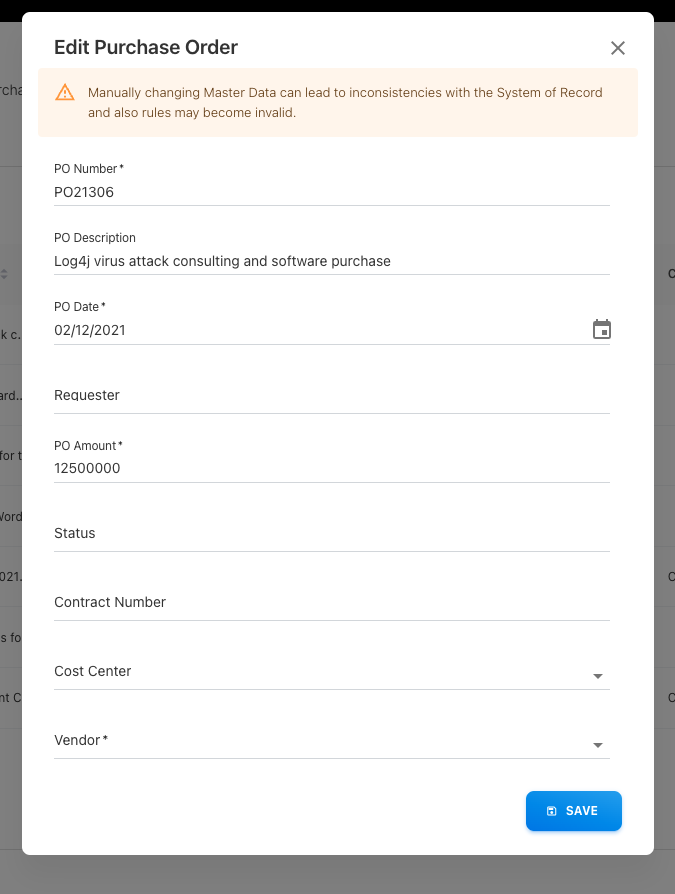Click the PO Description label

click(x=95, y=238)
